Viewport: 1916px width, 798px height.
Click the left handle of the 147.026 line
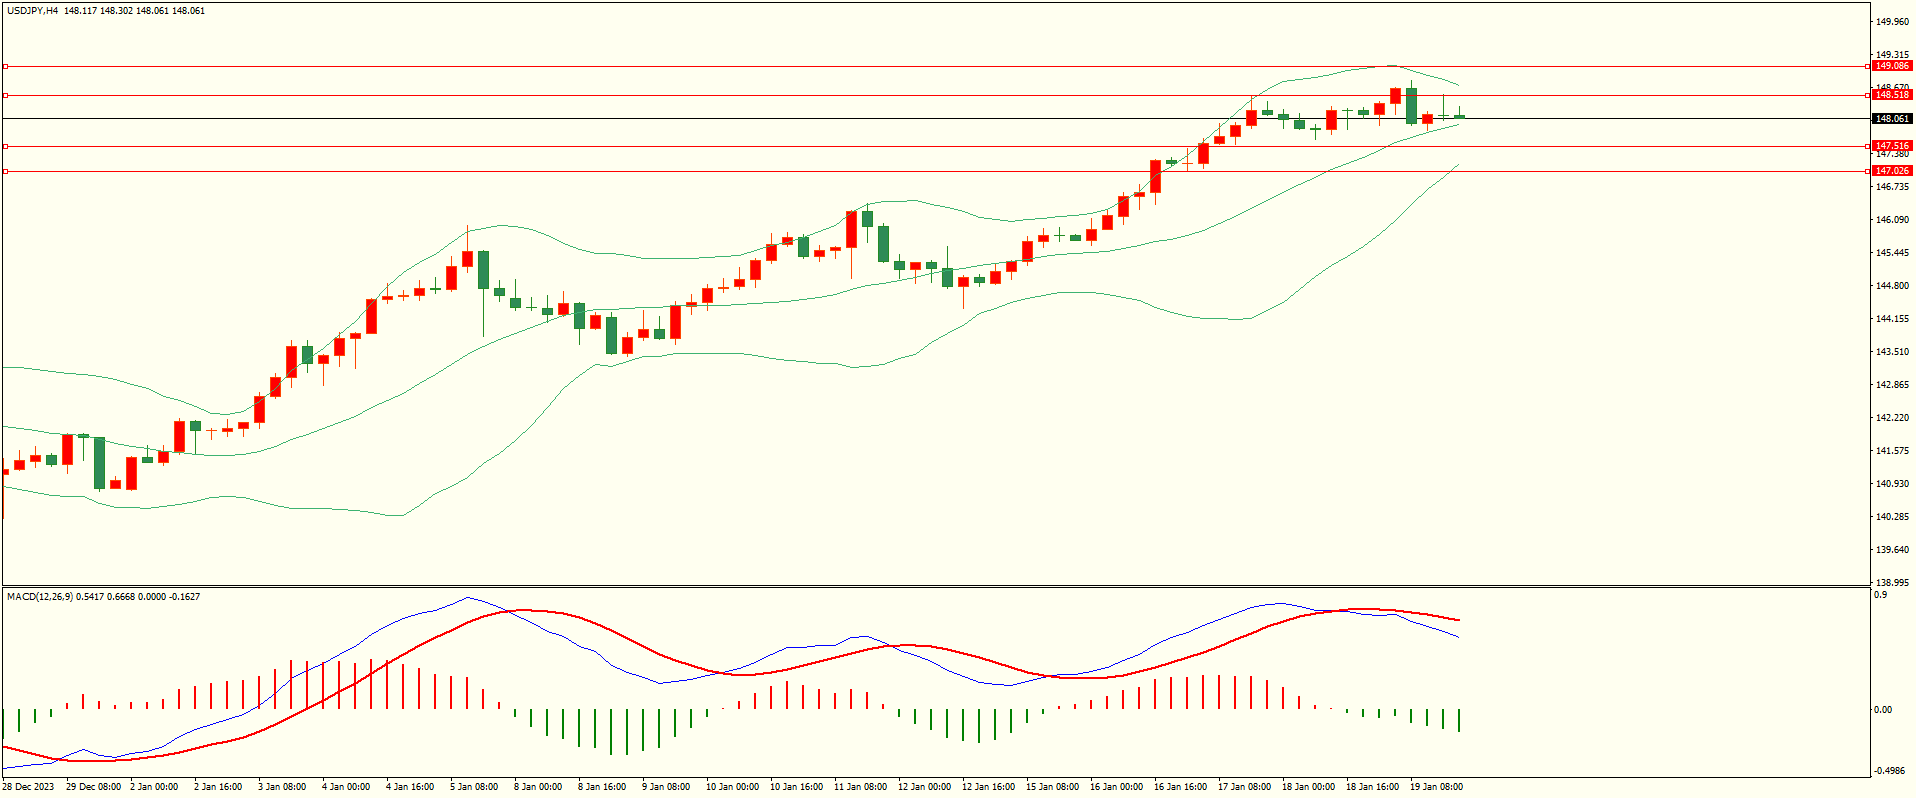pos(5,171)
